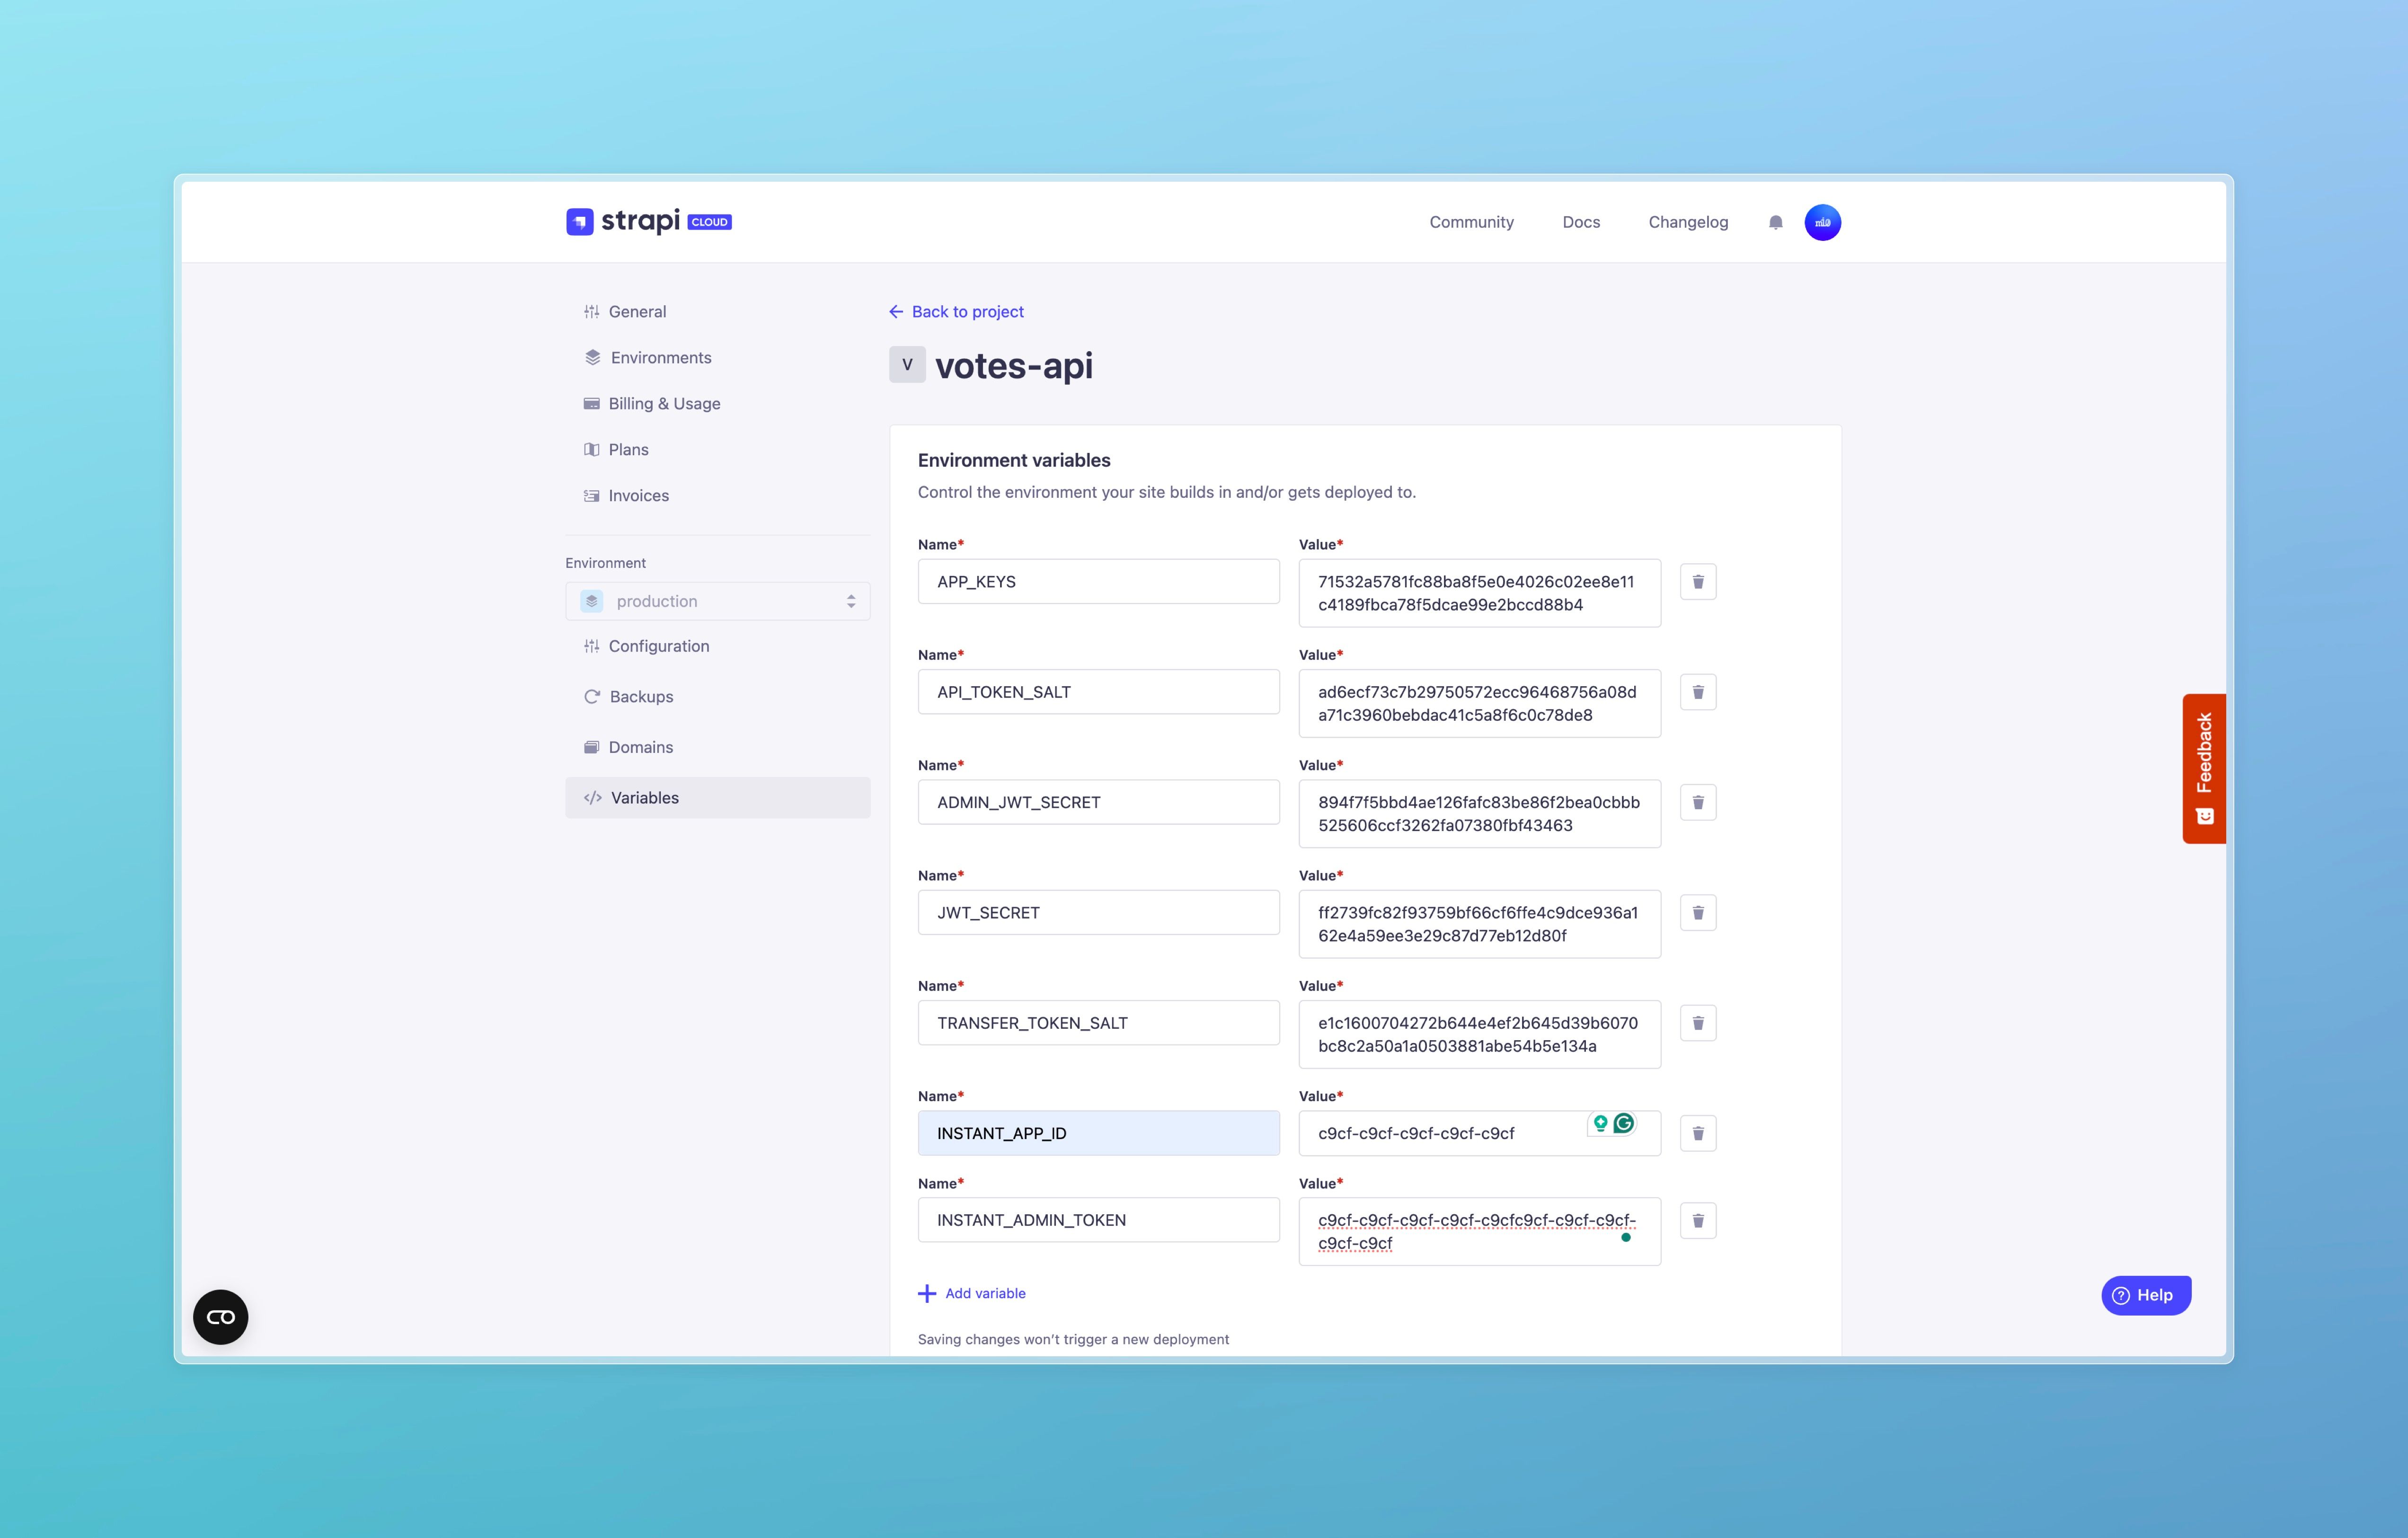This screenshot has height=1538, width=2408.
Task: Open the Backups section
Action: click(x=641, y=696)
